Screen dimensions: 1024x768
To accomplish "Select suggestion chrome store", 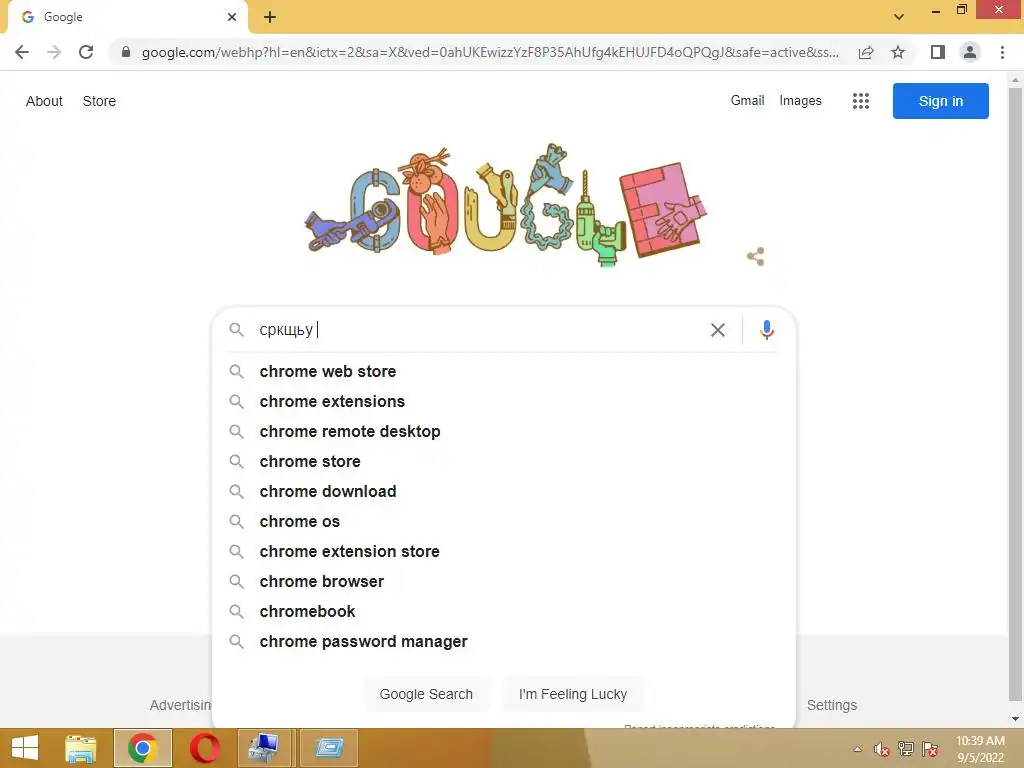I will 504,462.
